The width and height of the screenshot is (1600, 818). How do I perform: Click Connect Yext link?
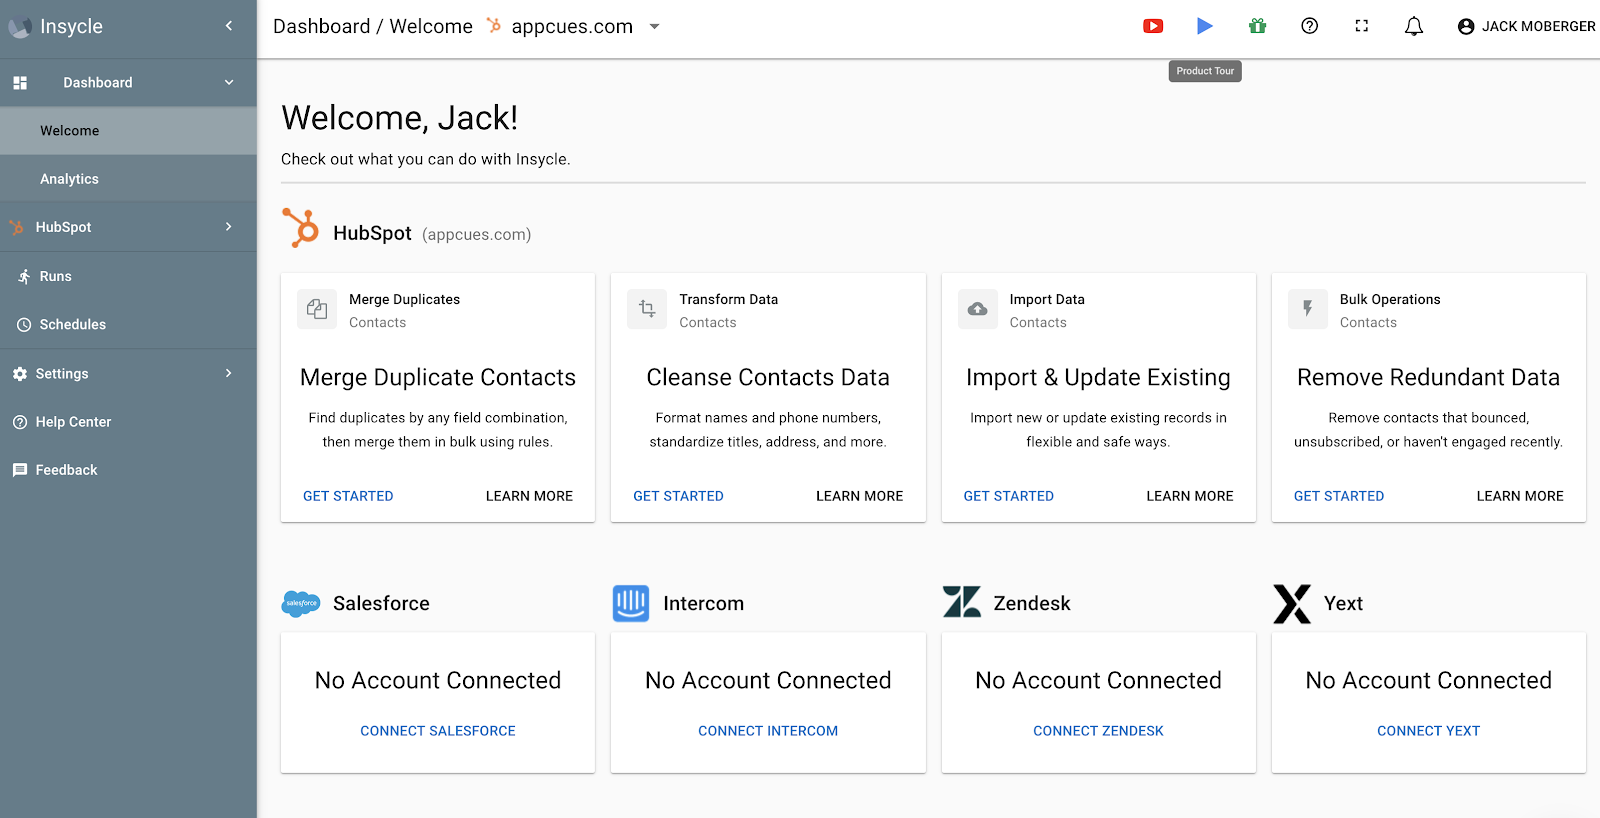[1428, 731]
